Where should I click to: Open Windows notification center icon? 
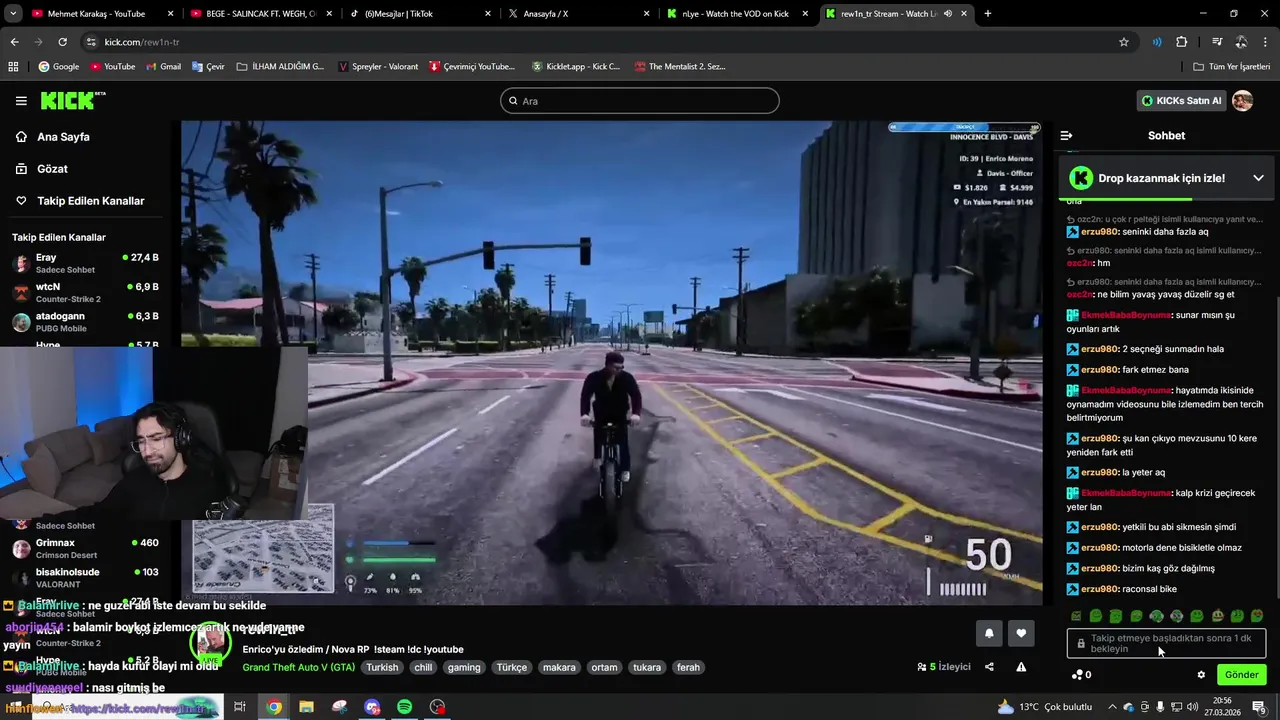(x=1259, y=707)
